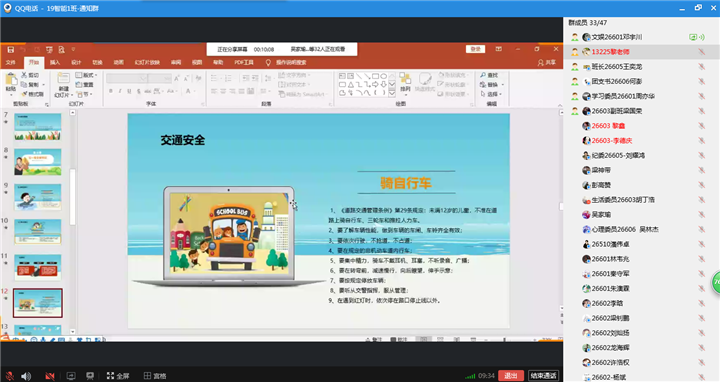Click the red 退出 button
This screenshot has height=382, width=720.
[511, 376]
